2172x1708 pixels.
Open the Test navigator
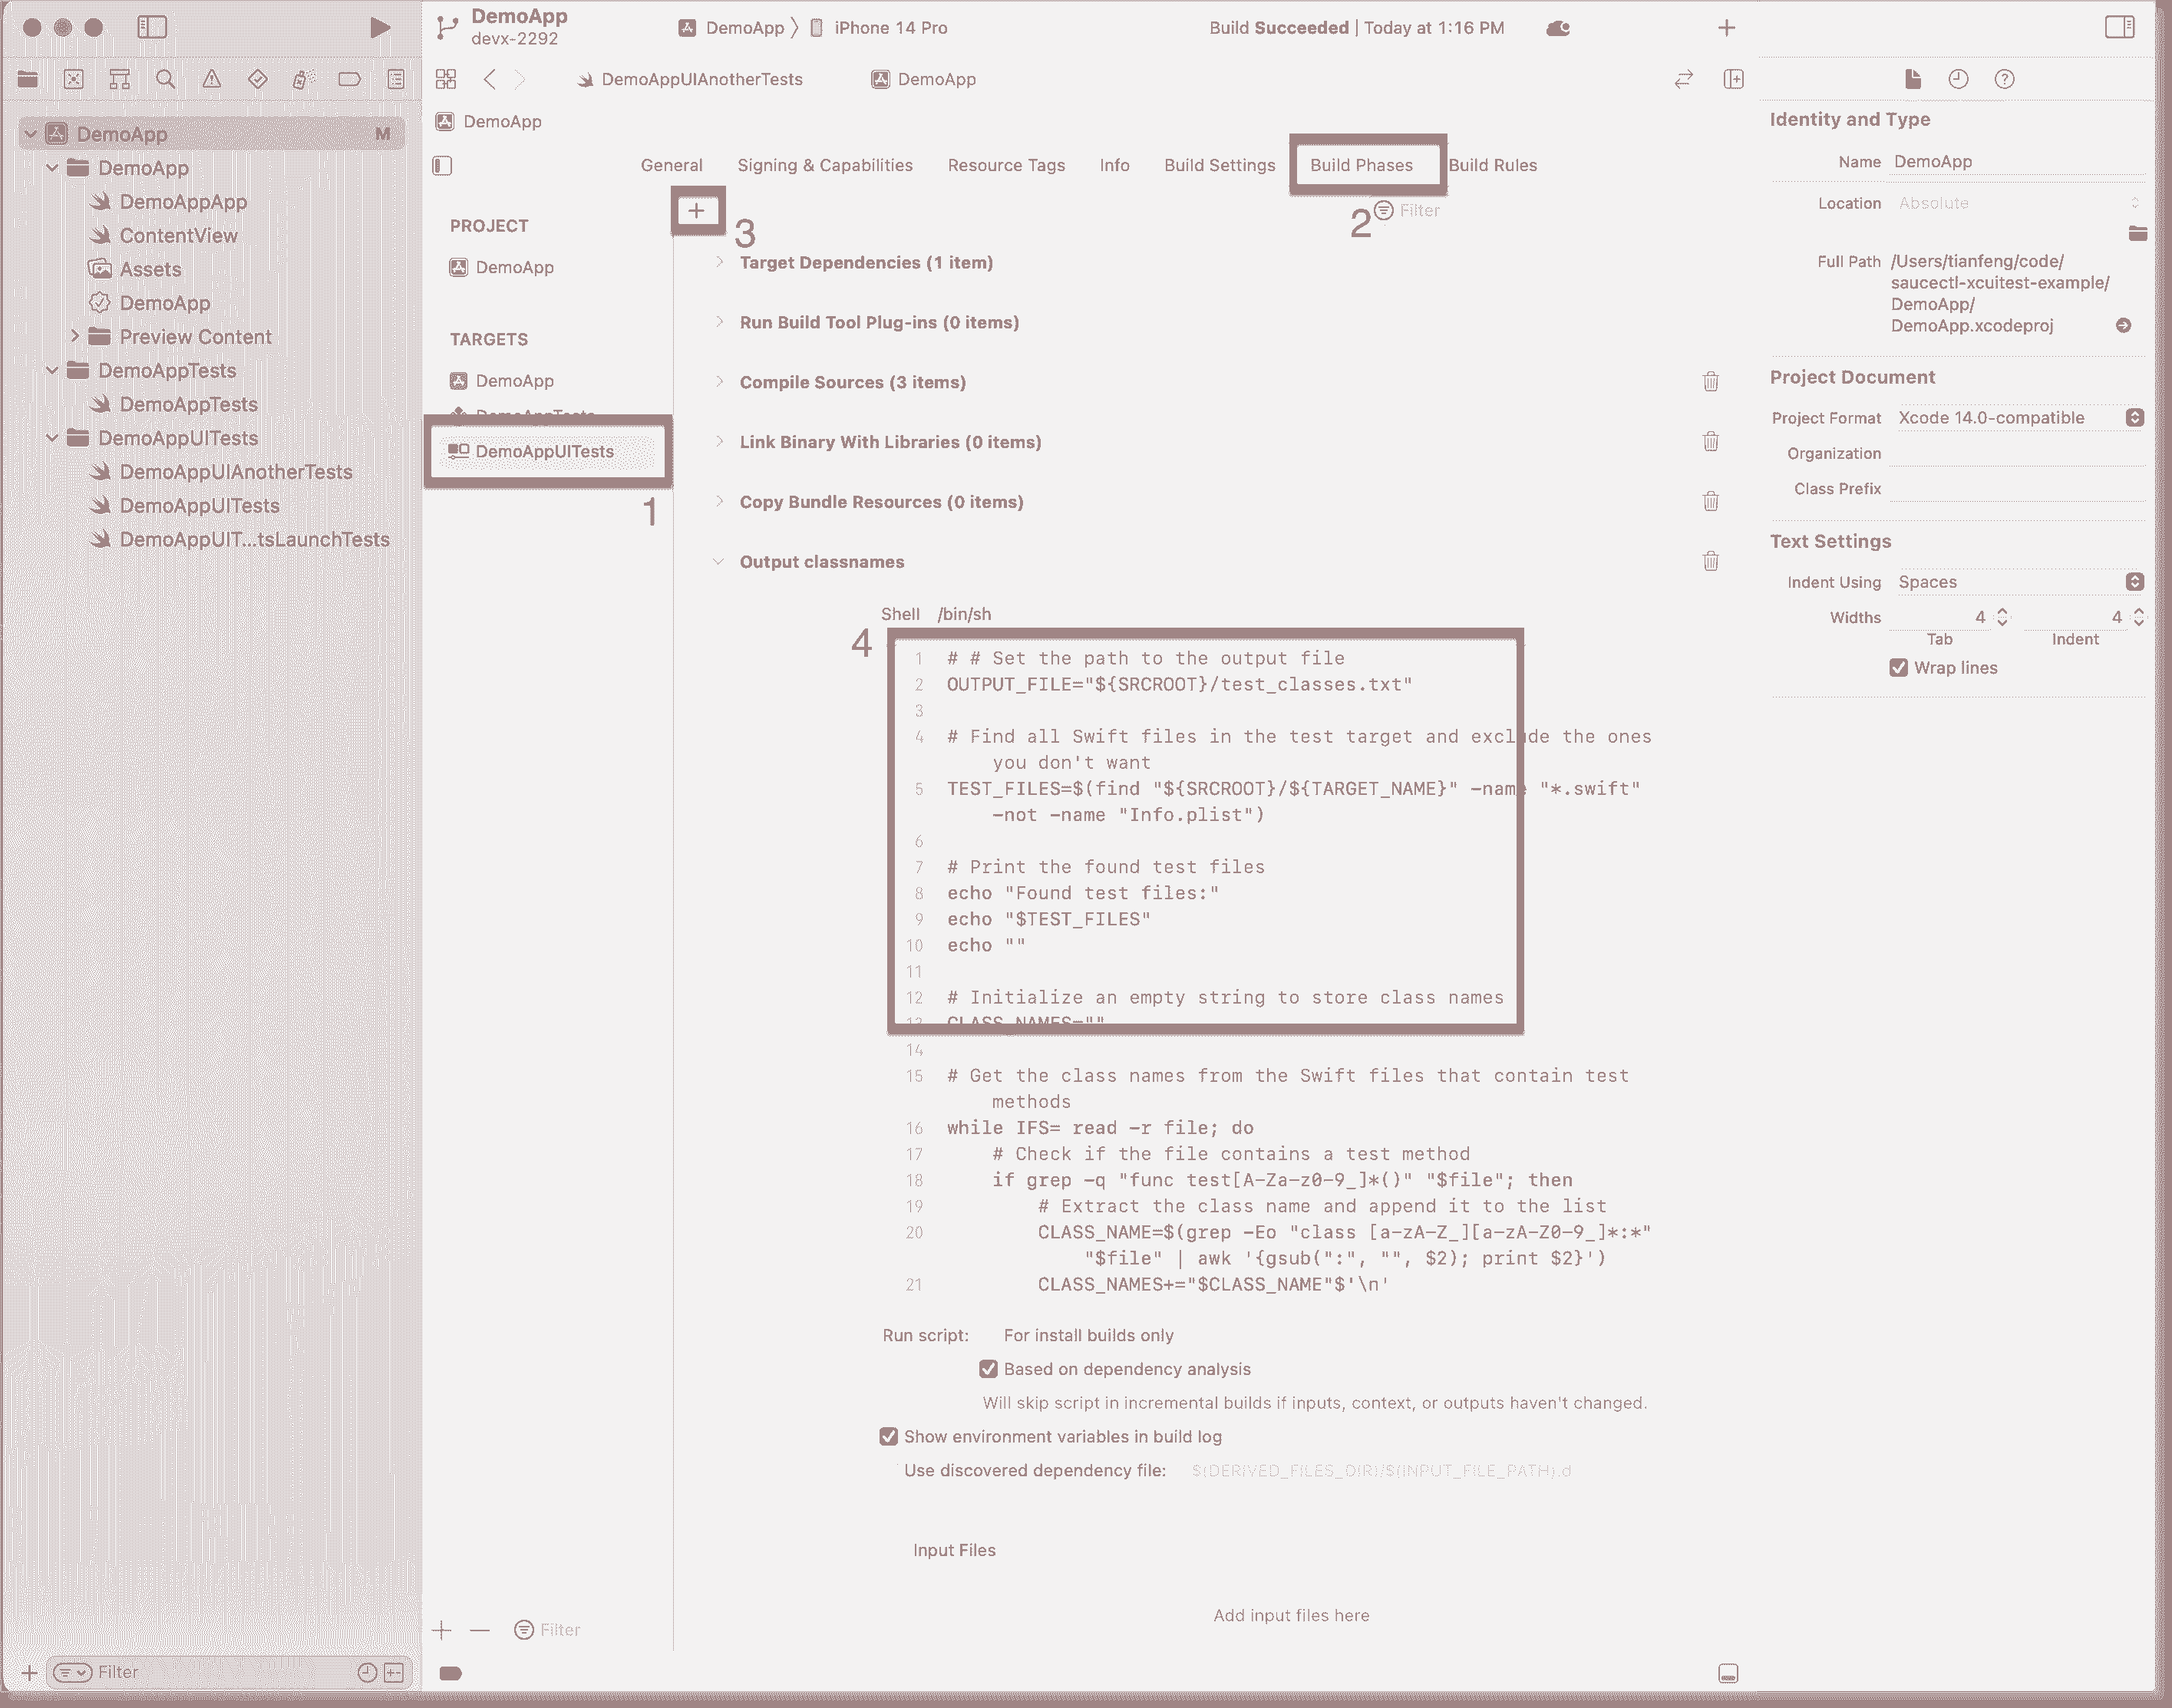(258, 78)
